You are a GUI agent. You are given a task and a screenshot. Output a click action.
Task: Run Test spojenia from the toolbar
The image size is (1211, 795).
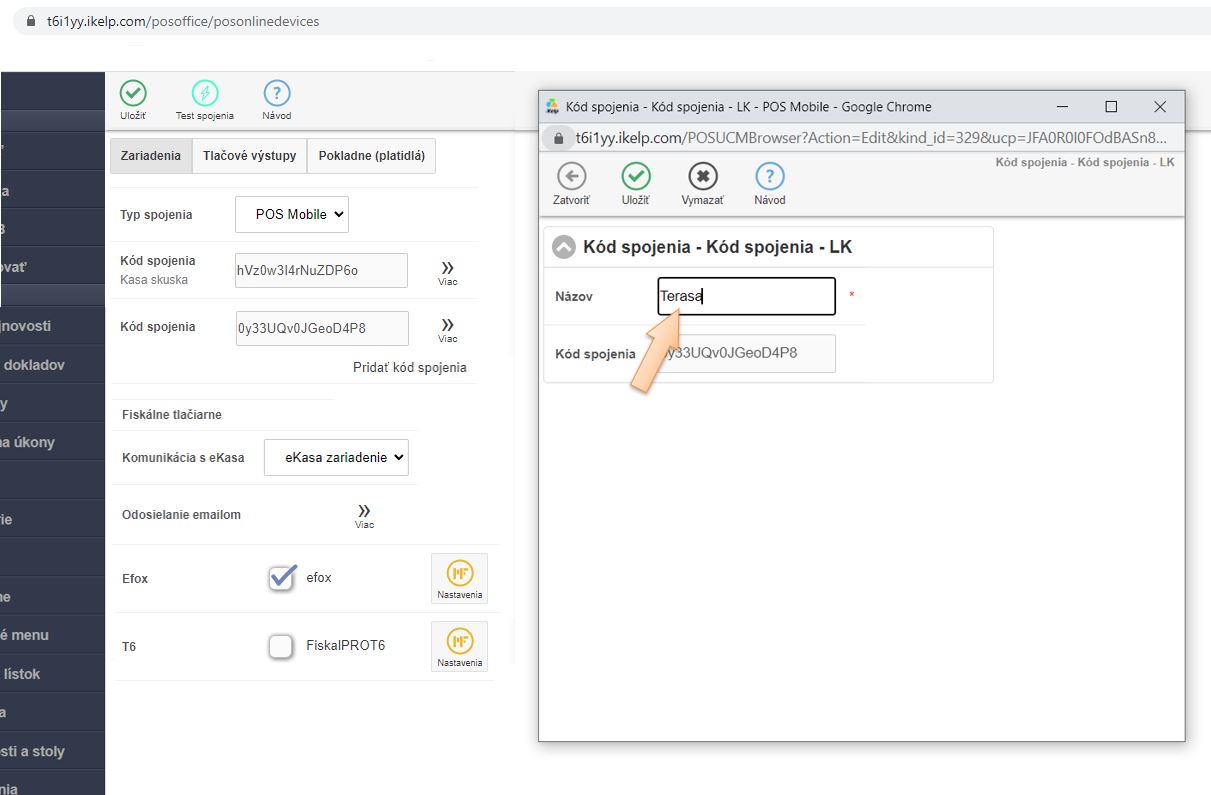tap(204, 94)
